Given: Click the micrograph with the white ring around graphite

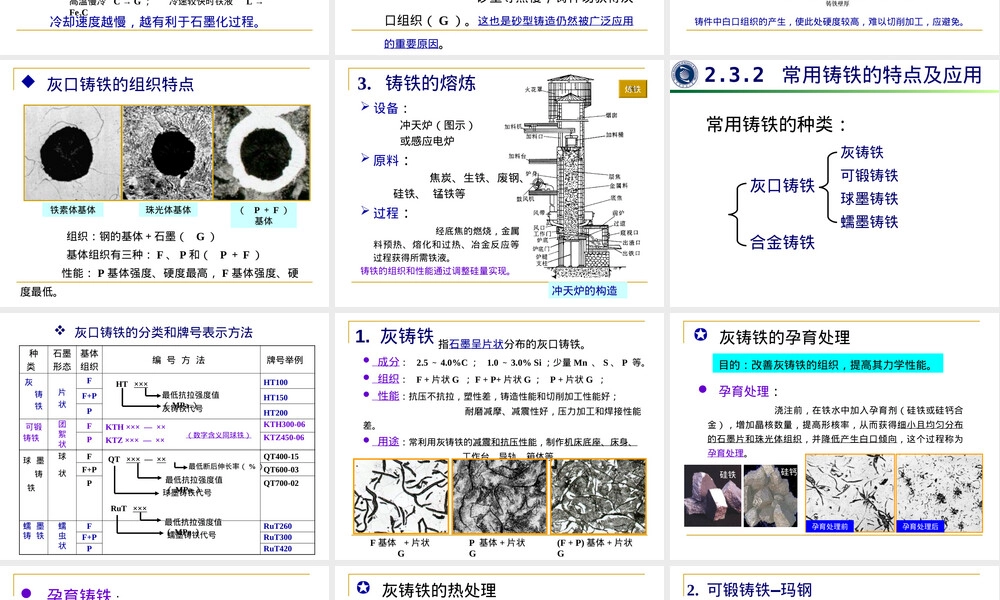Looking at the screenshot, I should coord(262,153).
